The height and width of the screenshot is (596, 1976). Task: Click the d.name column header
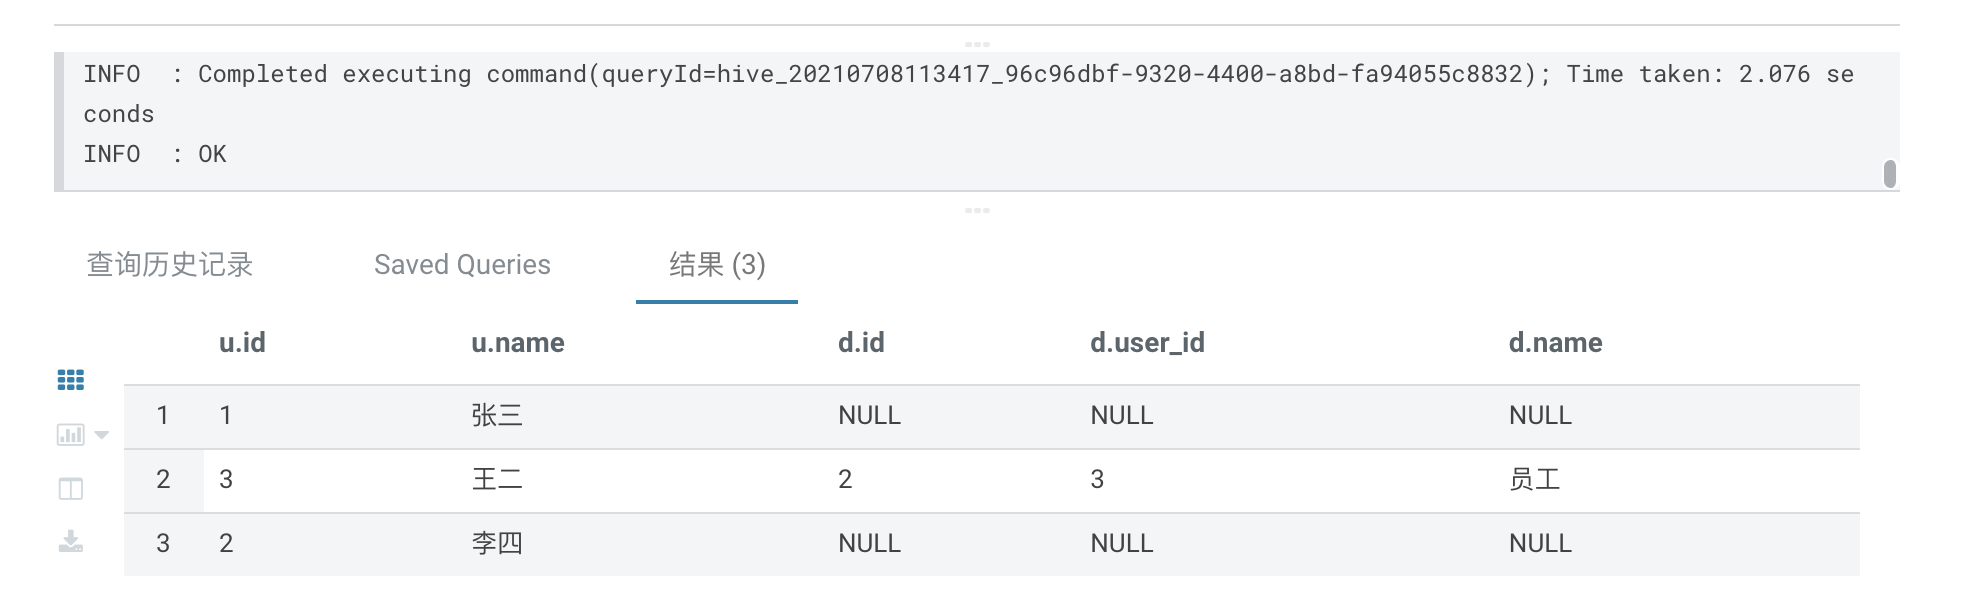point(1555,343)
